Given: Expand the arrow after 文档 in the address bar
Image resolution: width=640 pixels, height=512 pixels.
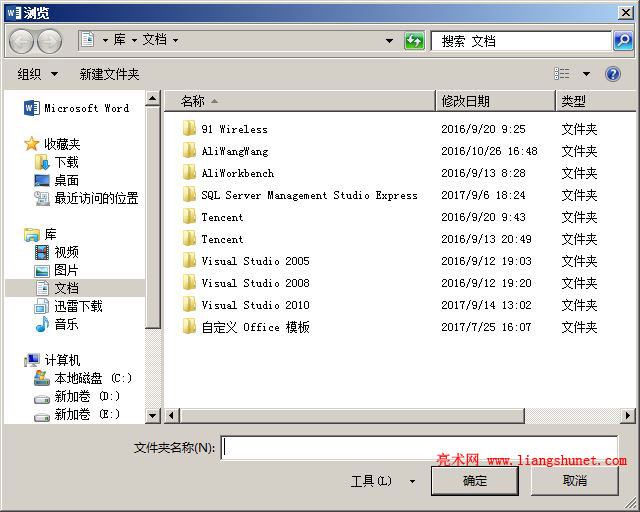Looking at the screenshot, I should click(x=176, y=40).
